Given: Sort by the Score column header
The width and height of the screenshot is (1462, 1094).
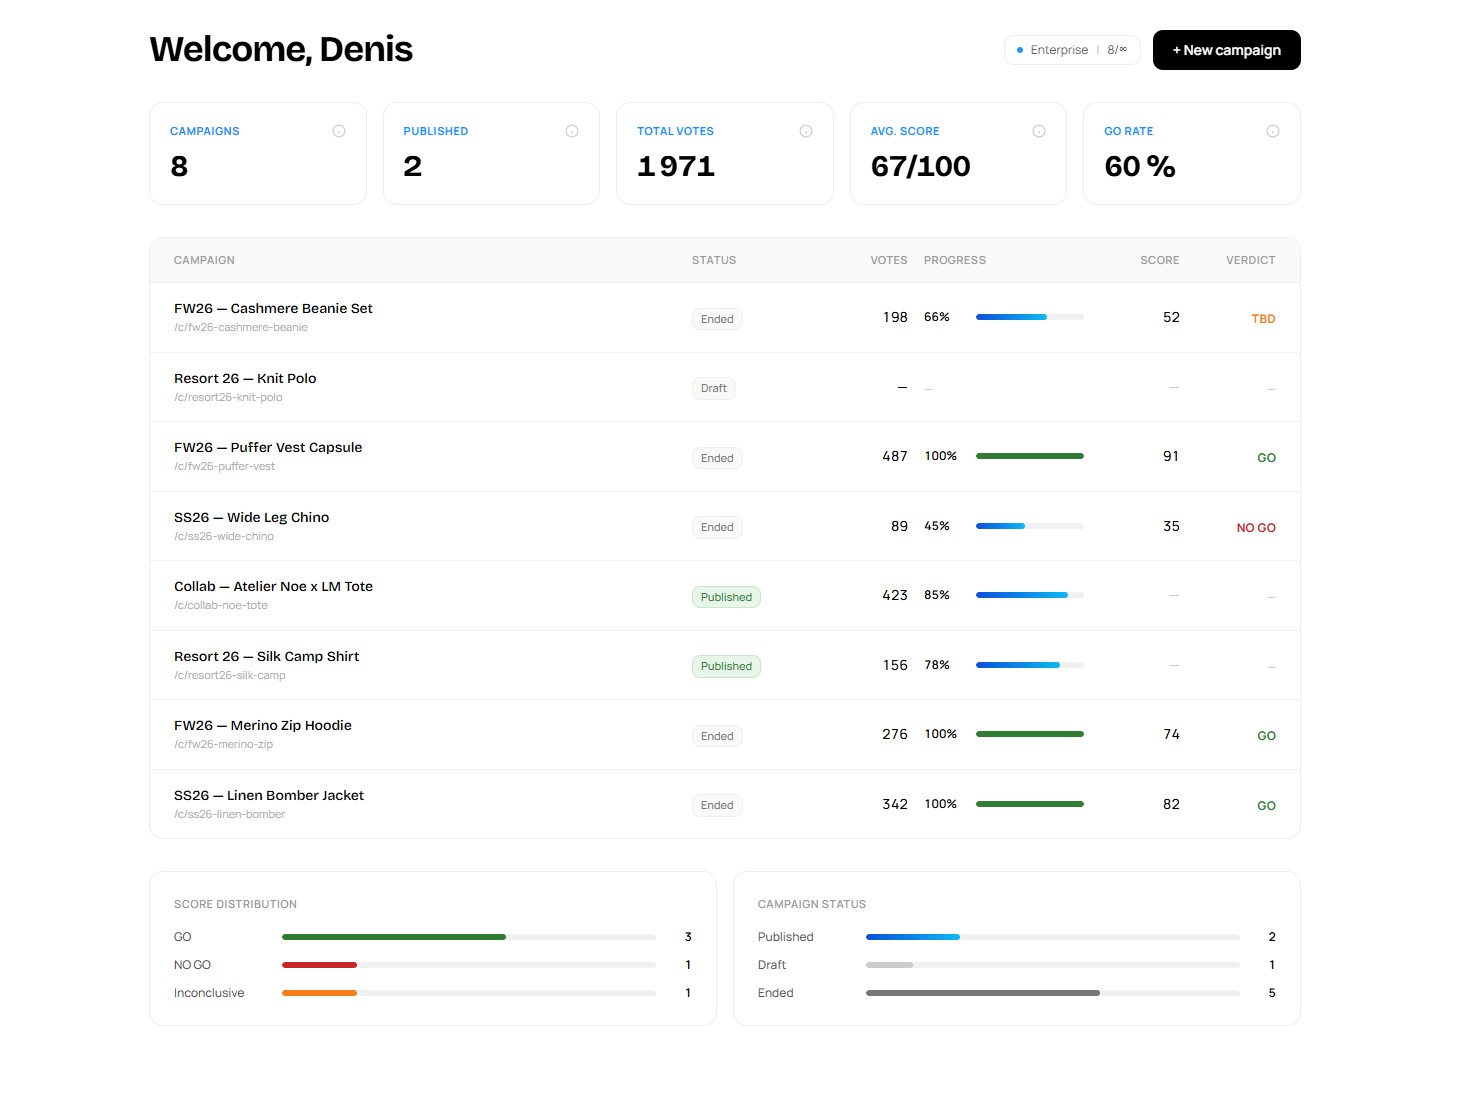Looking at the screenshot, I should coord(1160,260).
